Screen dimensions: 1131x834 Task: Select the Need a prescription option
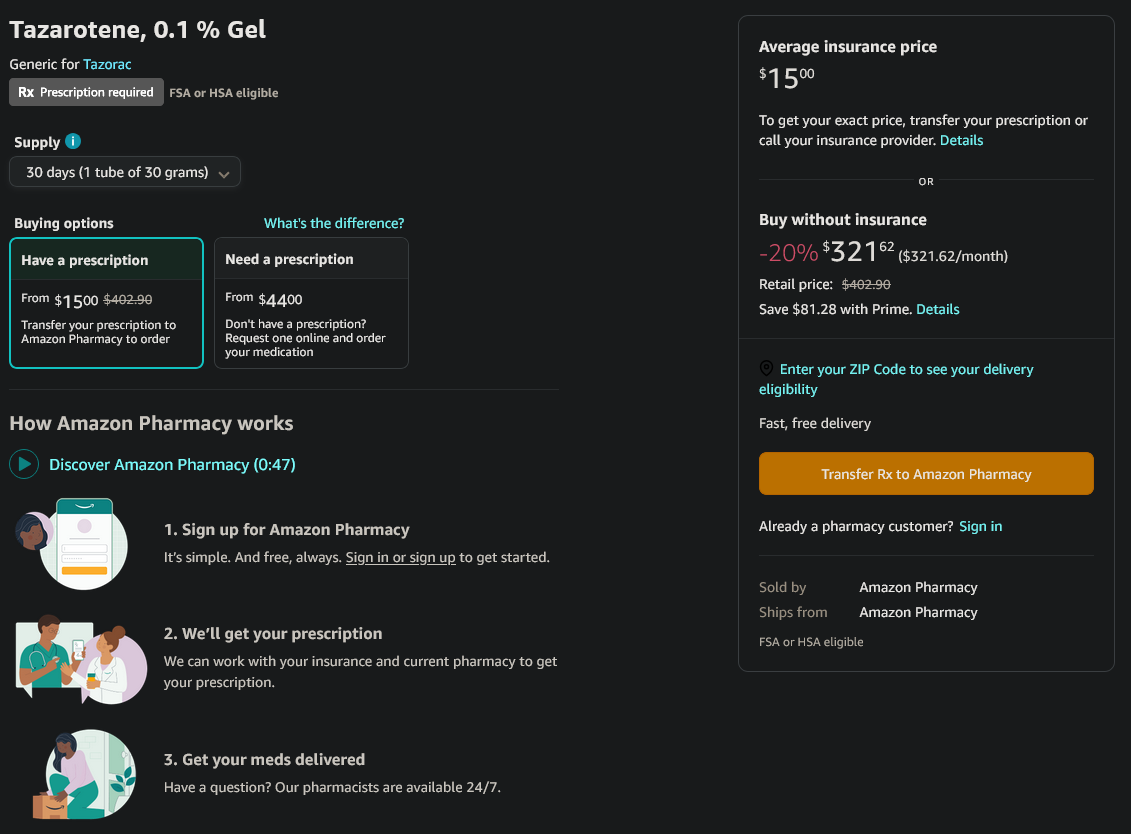312,303
